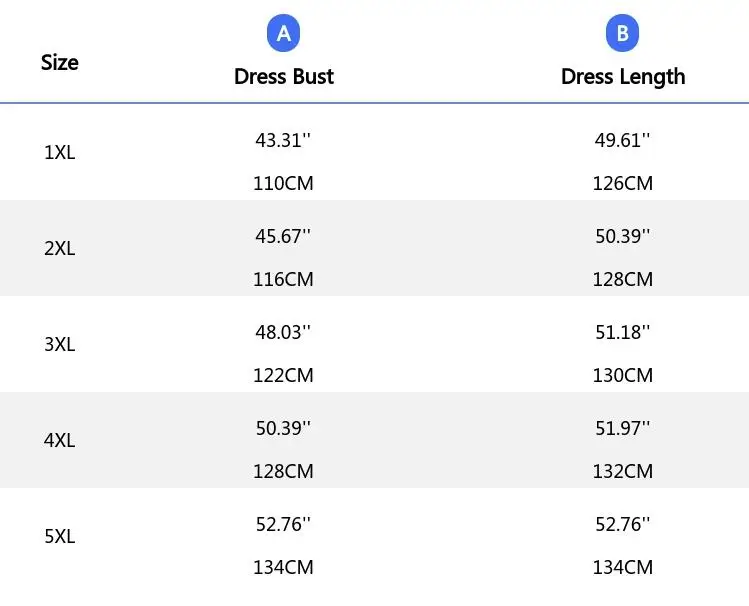749x606 pixels.
Task: Select the 49.61'' dress length value
Action: (622, 141)
